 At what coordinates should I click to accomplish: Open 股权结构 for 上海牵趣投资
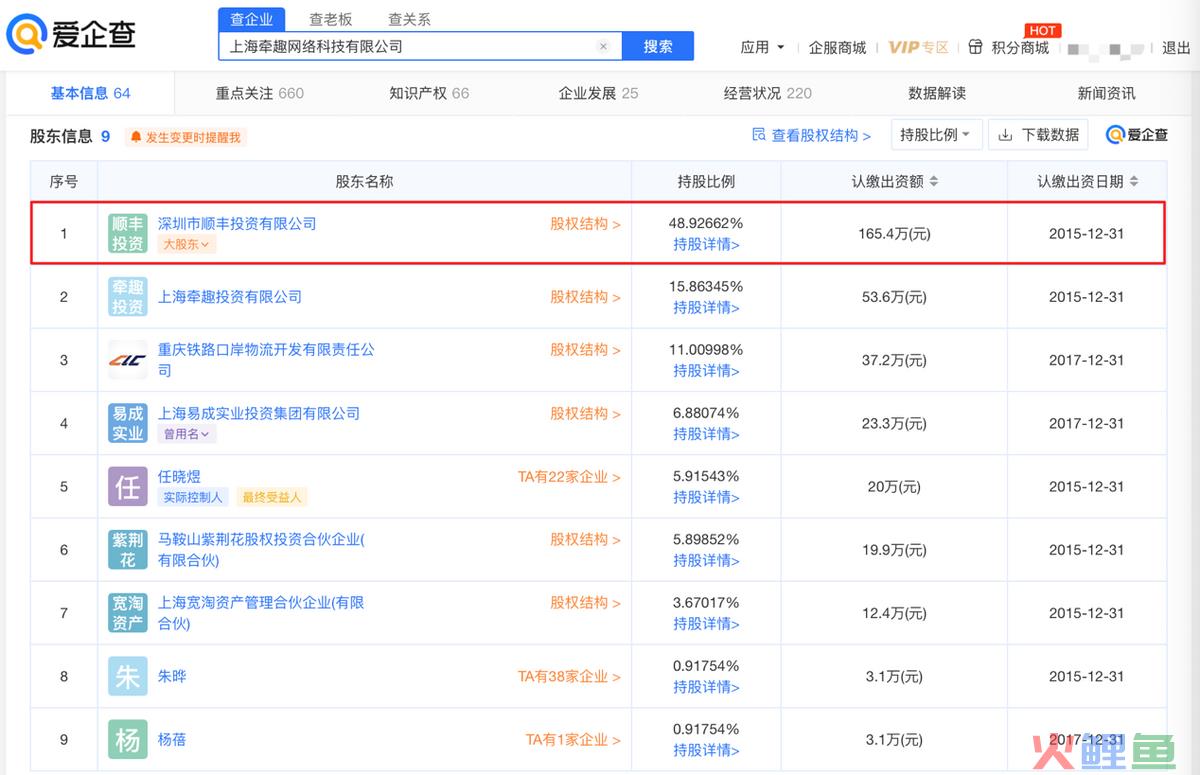[585, 297]
